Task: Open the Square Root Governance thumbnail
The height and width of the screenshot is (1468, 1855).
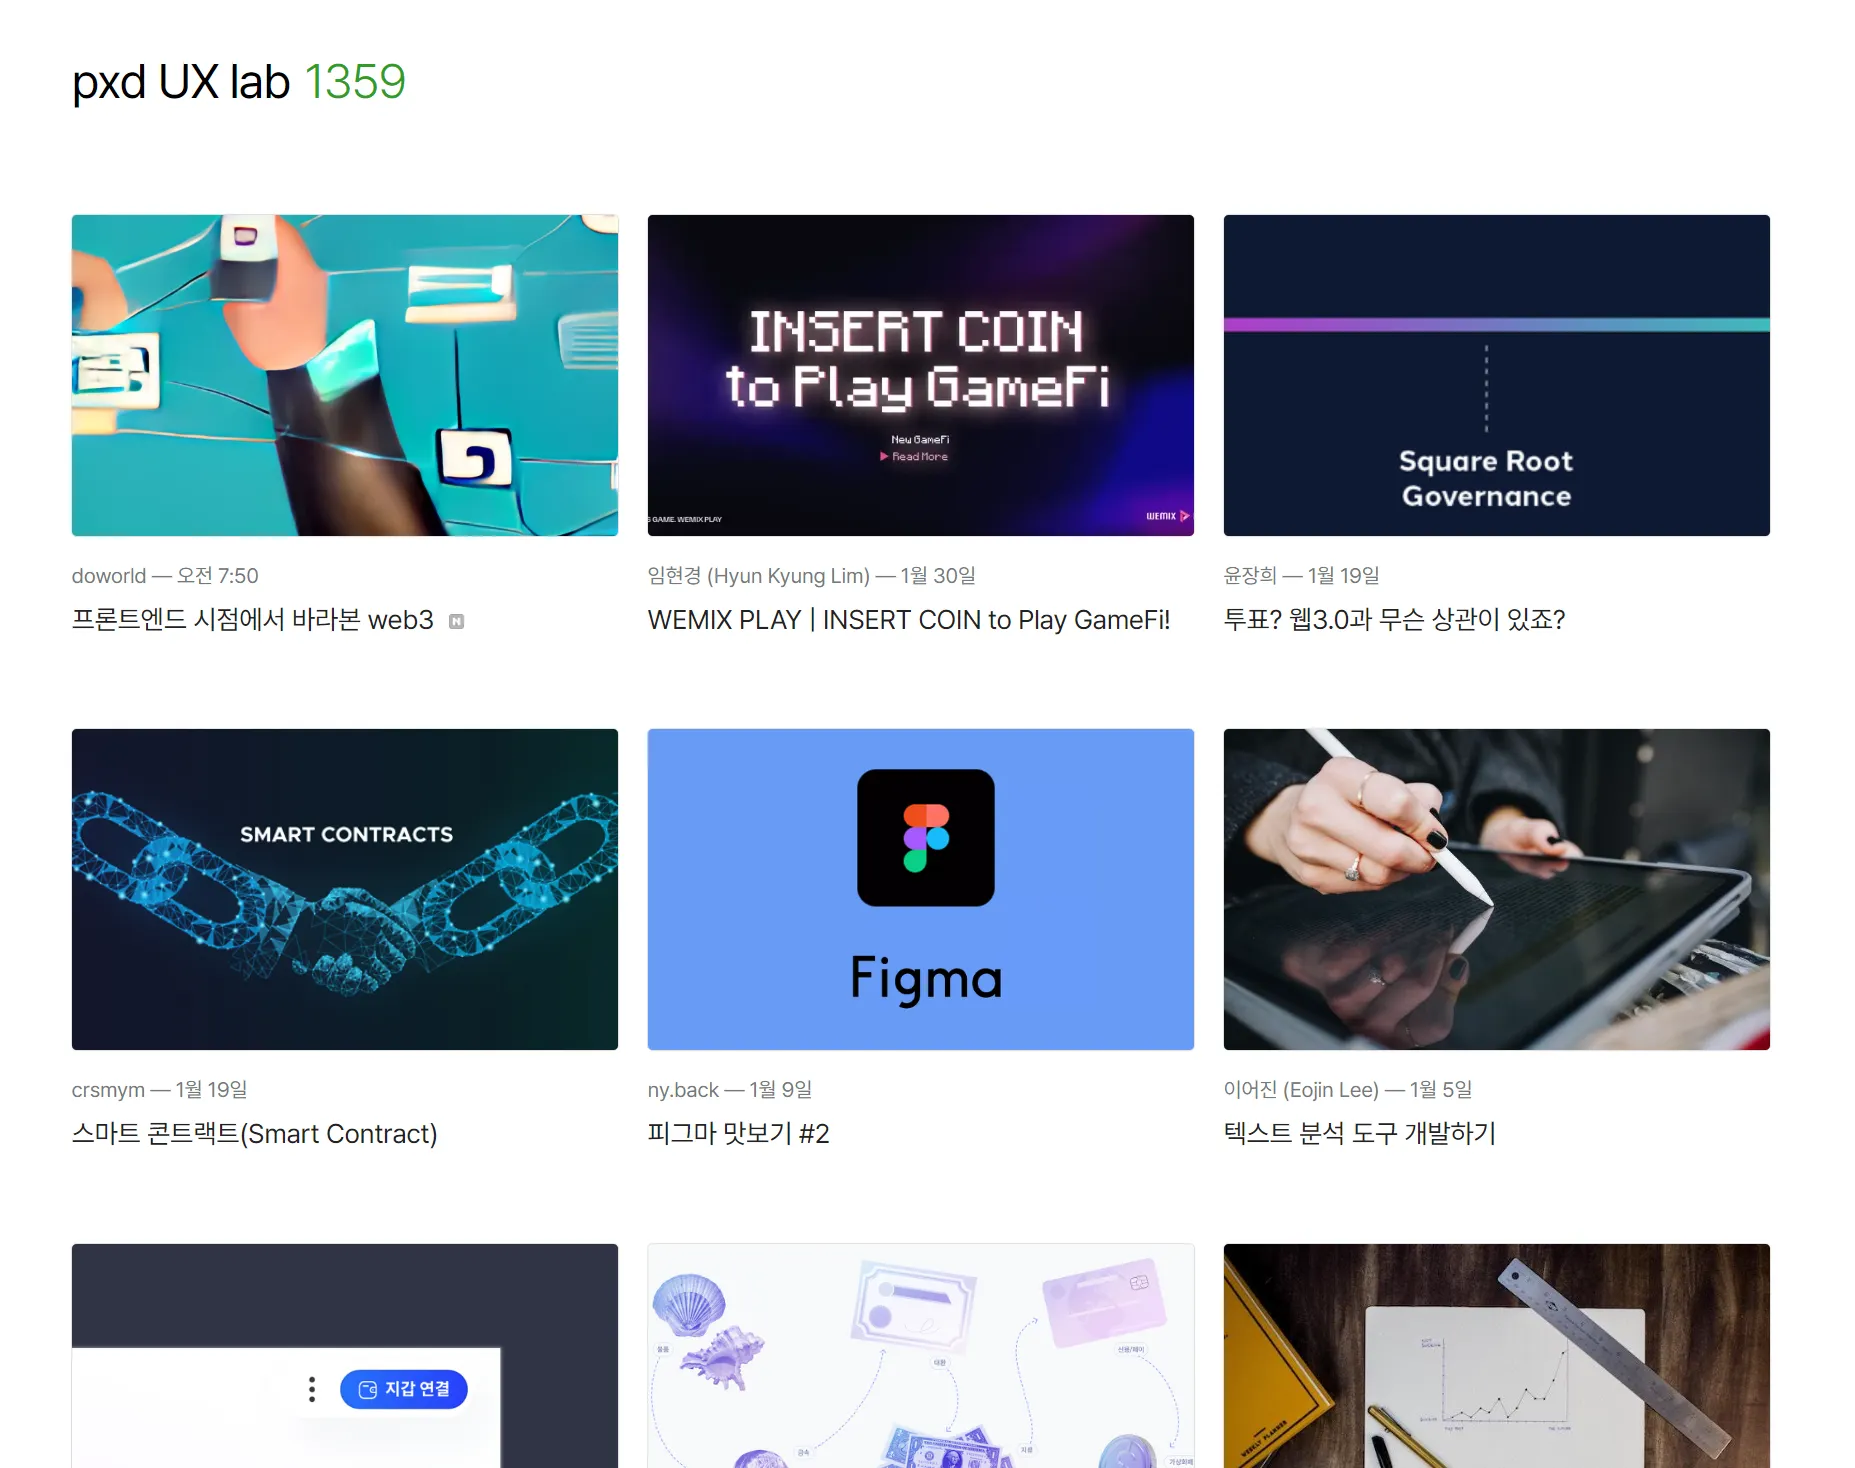Action: [x=1497, y=375]
